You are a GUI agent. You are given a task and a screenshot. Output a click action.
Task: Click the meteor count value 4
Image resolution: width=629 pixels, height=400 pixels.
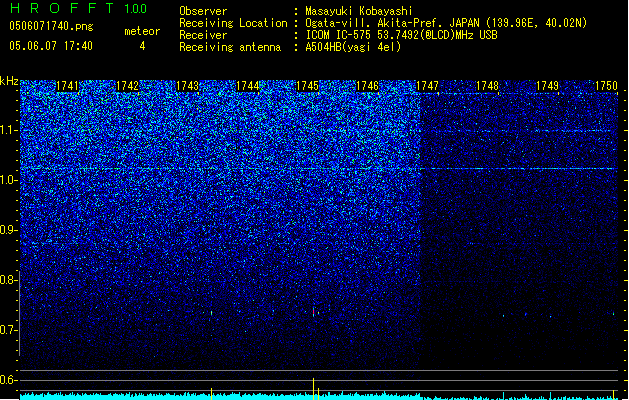142,46
